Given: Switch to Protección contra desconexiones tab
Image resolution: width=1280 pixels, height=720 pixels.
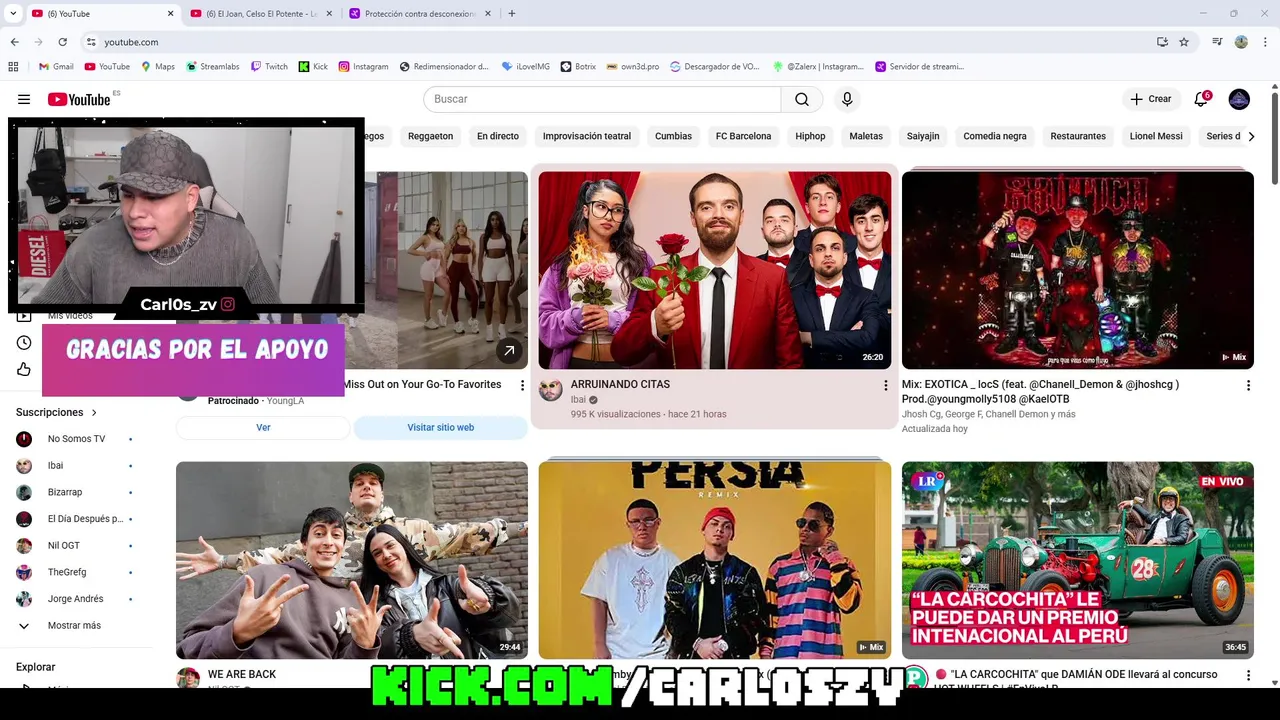Looking at the screenshot, I should pyautogui.click(x=420, y=13).
